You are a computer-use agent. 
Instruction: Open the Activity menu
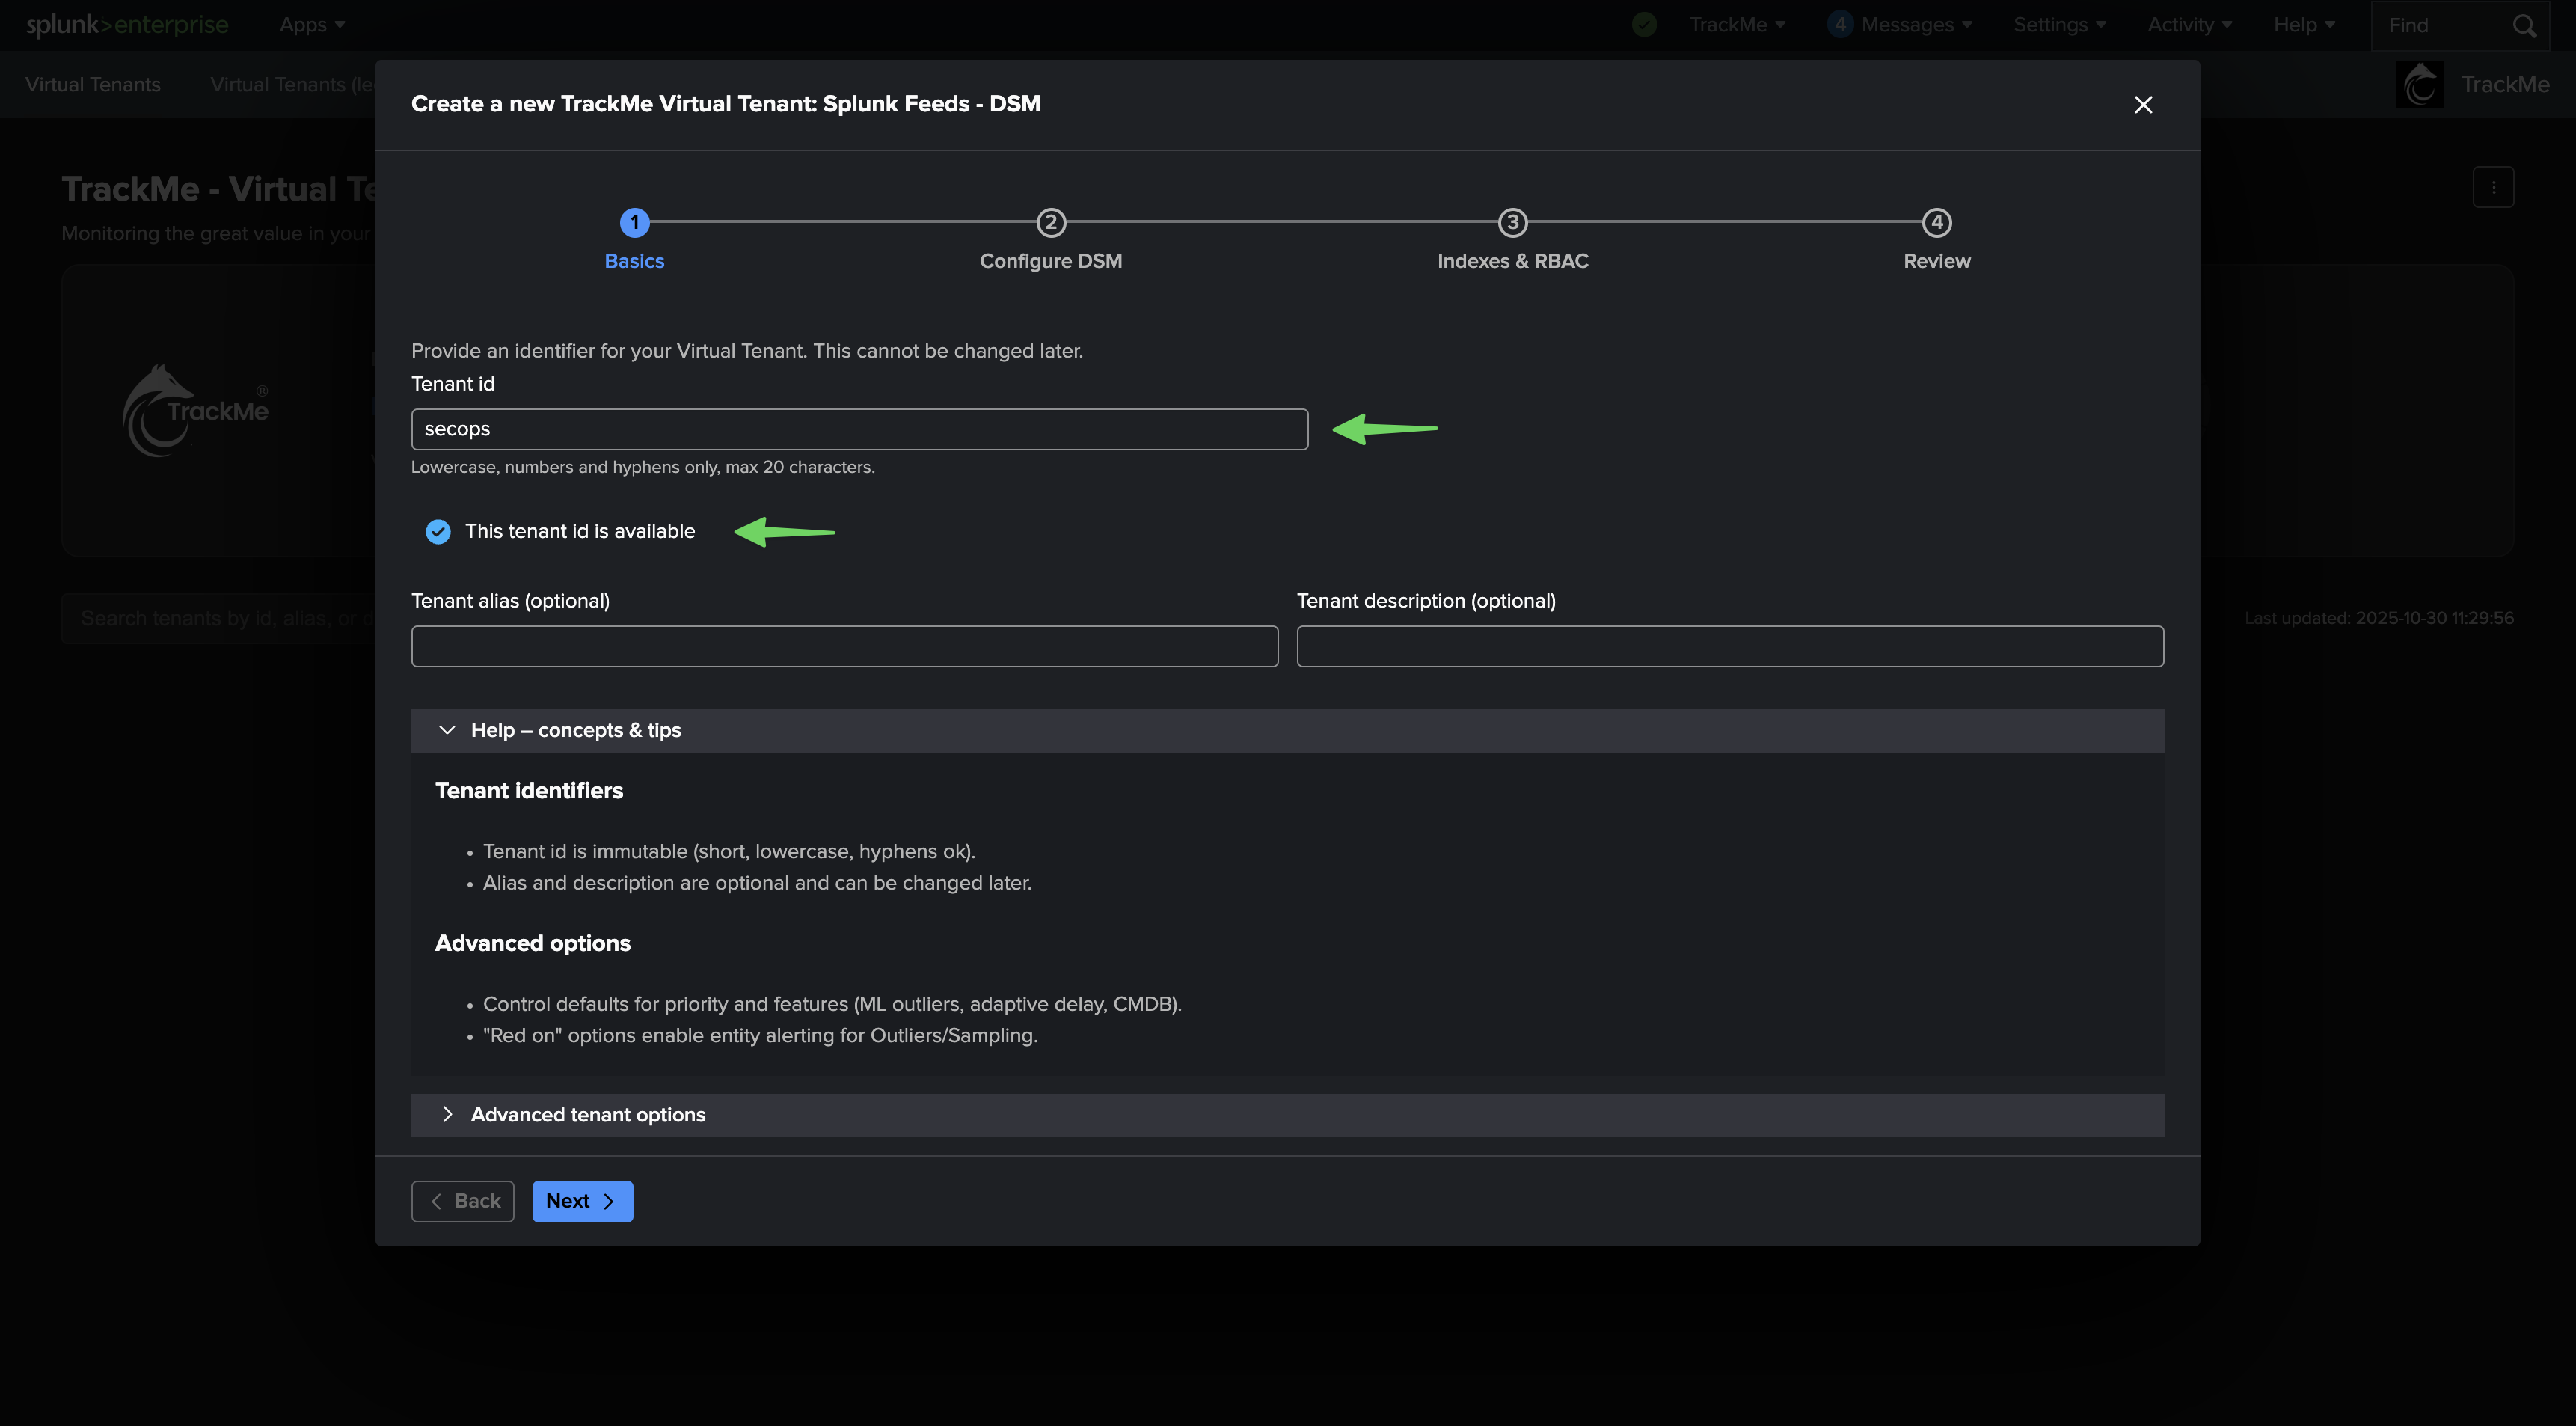pyautogui.click(x=2189, y=25)
